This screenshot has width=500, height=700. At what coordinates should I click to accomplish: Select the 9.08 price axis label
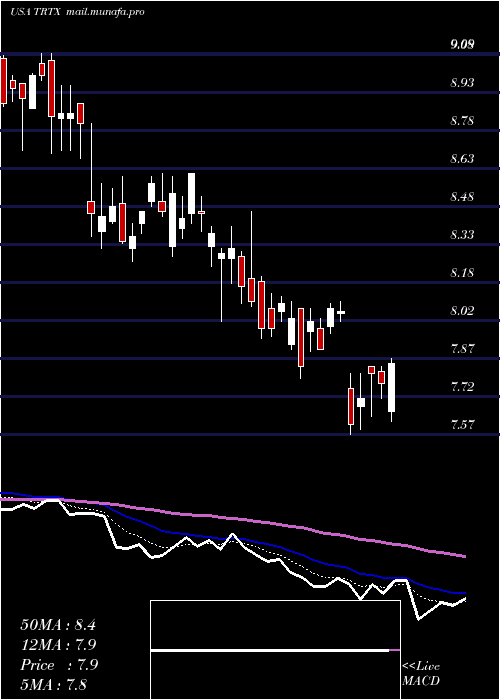(462, 45)
